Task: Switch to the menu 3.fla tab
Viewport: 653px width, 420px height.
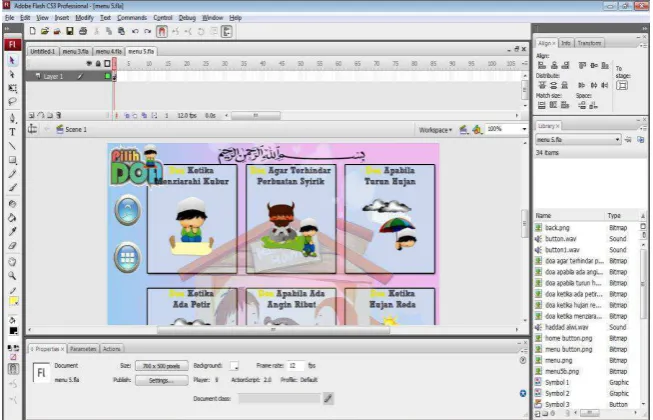Action: pyautogui.click(x=75, y=51)
